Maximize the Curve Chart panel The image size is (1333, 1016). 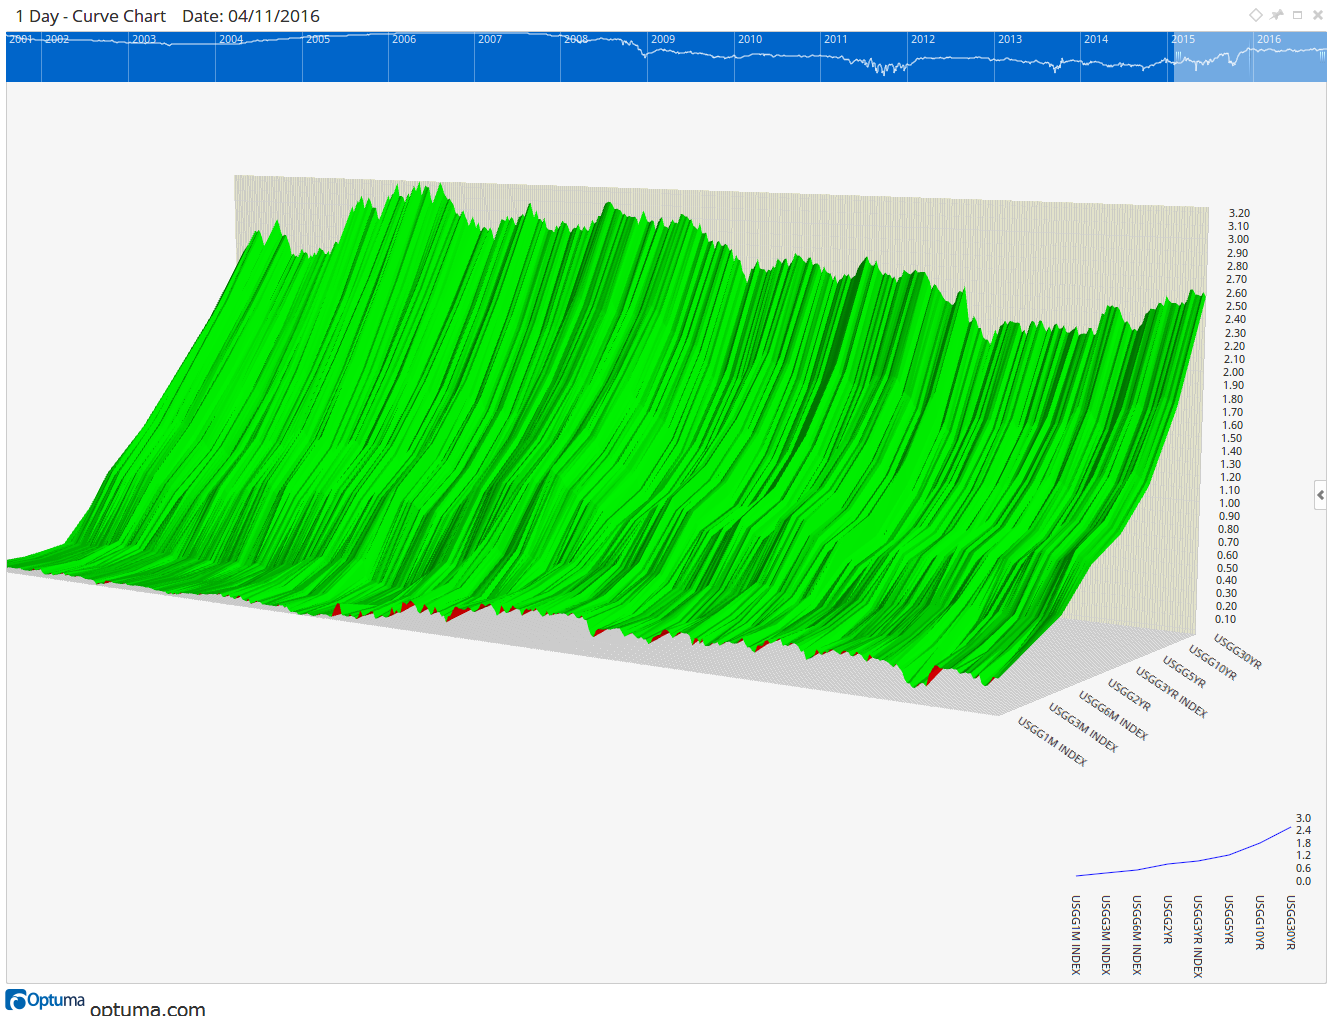pos(1297,15)
